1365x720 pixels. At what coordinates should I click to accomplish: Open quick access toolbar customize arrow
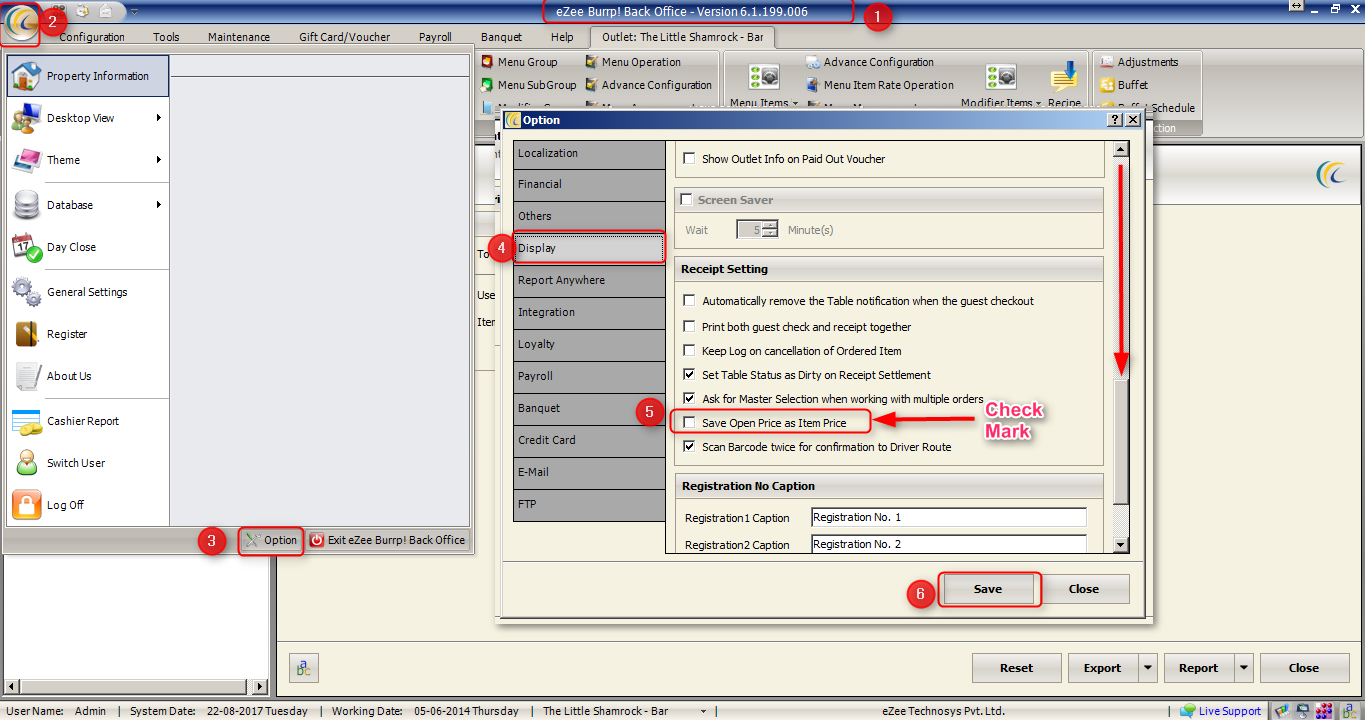pos(134,11)
